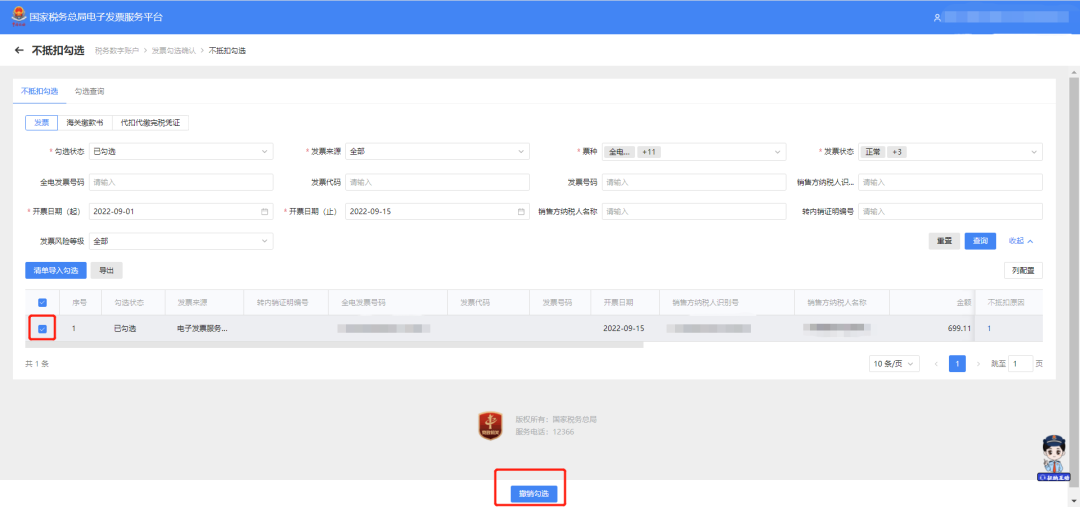The height and width of the screenshot is (507, 1080).
Task: Expand the 发票来源 dropdown
Action: 437,152
